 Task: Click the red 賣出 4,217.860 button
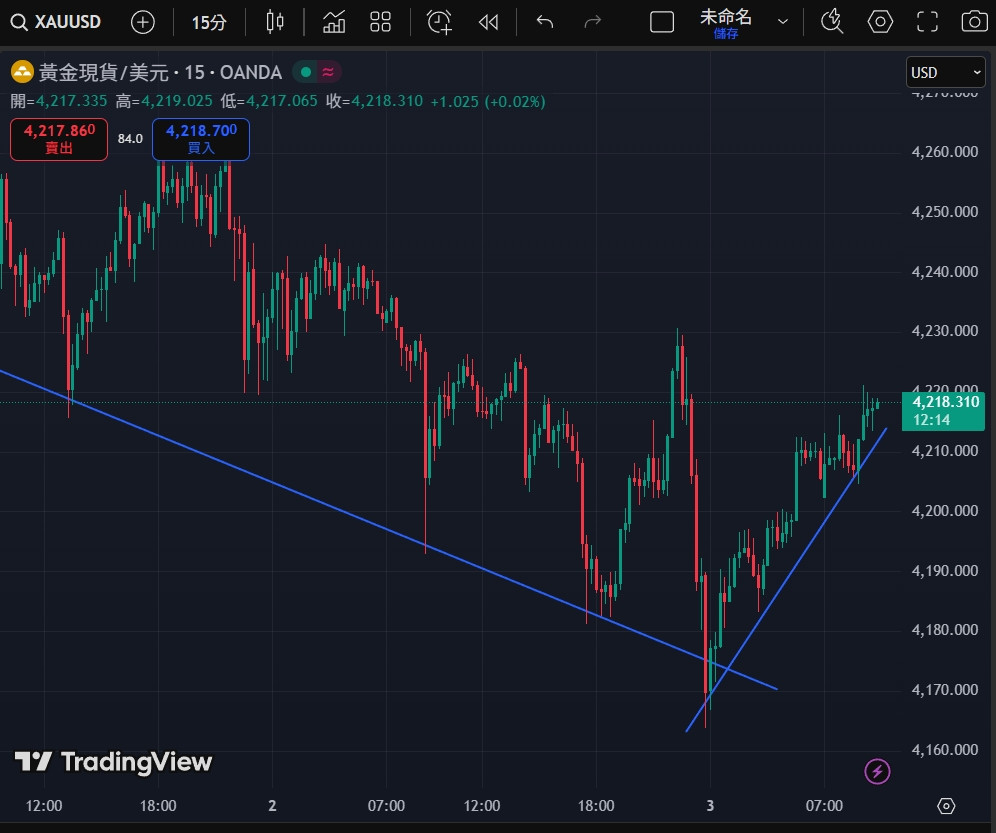coord(59,139)
